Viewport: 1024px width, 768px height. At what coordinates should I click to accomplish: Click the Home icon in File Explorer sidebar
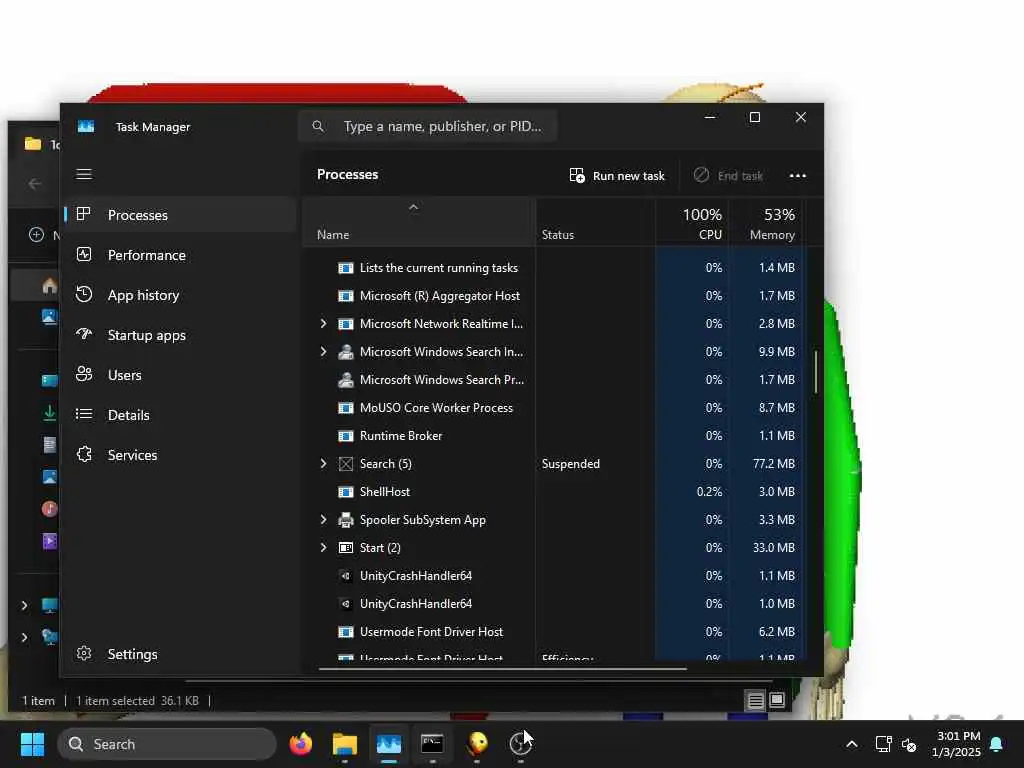[x=50, y=285]
